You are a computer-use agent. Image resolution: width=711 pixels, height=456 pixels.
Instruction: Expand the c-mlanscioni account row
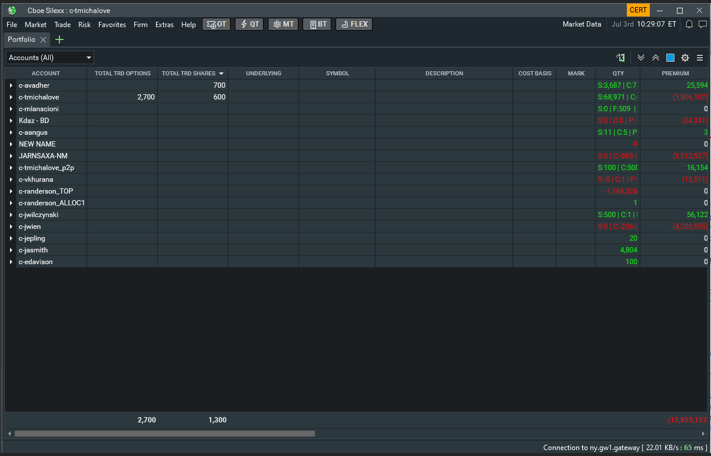(11, 109)
